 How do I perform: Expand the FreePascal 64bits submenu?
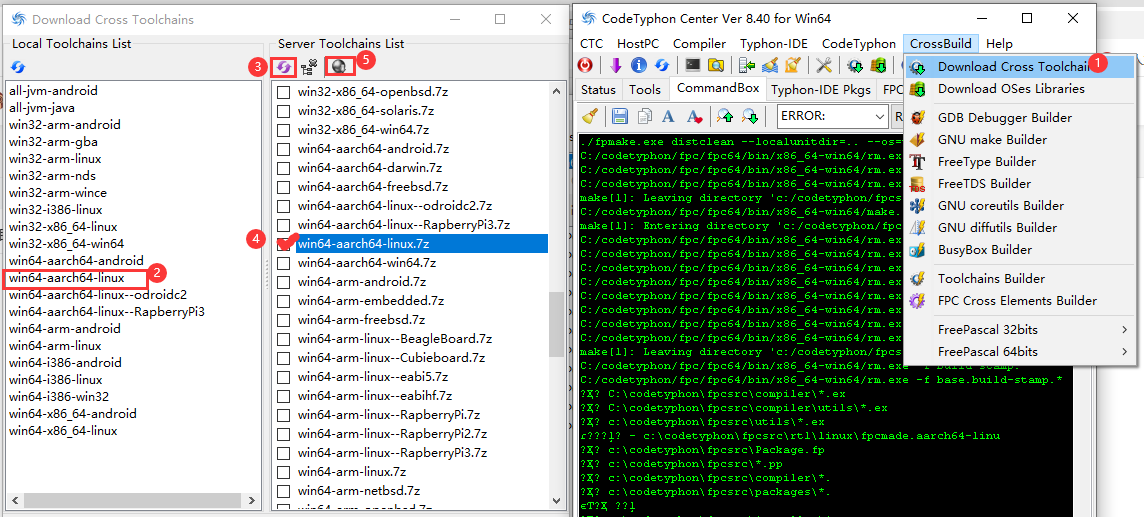pyautogui.click(x=1019, y=351)
